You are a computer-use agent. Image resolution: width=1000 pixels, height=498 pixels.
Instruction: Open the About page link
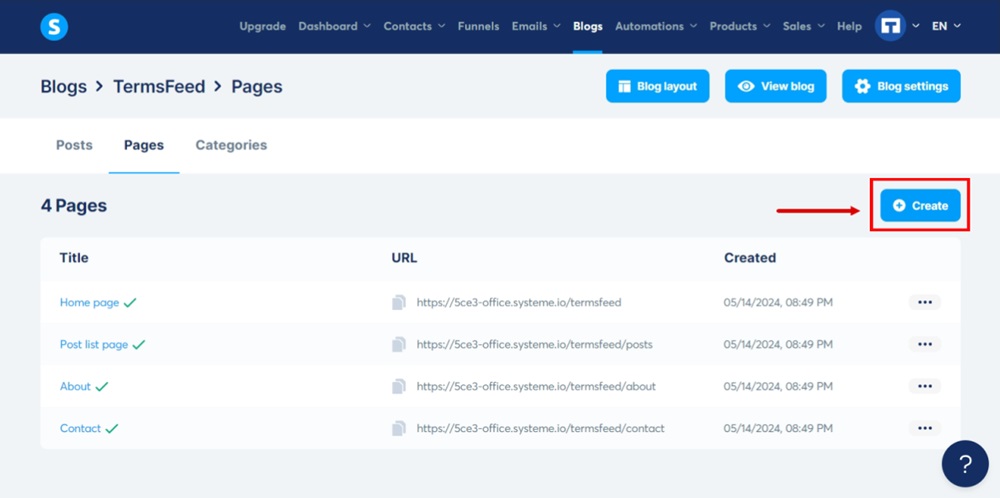(75, 386)
